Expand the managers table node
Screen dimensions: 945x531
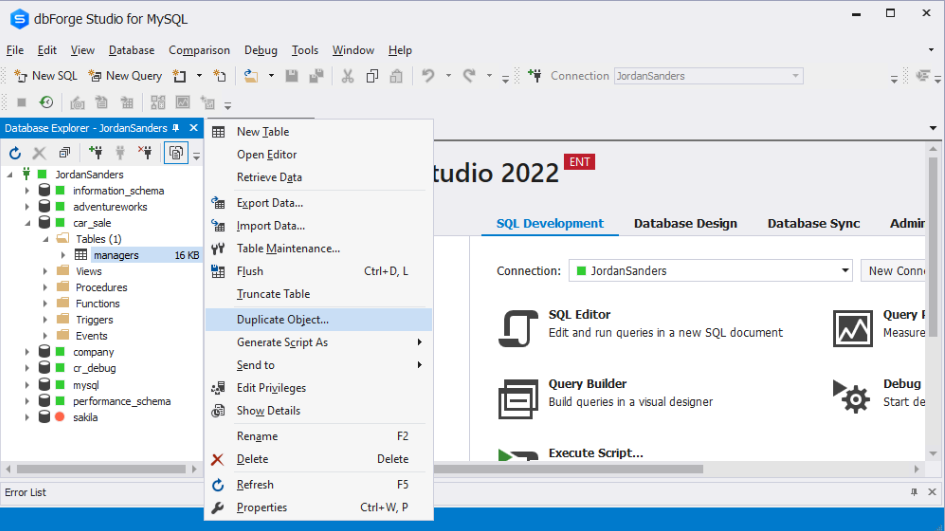click(63, 255)
